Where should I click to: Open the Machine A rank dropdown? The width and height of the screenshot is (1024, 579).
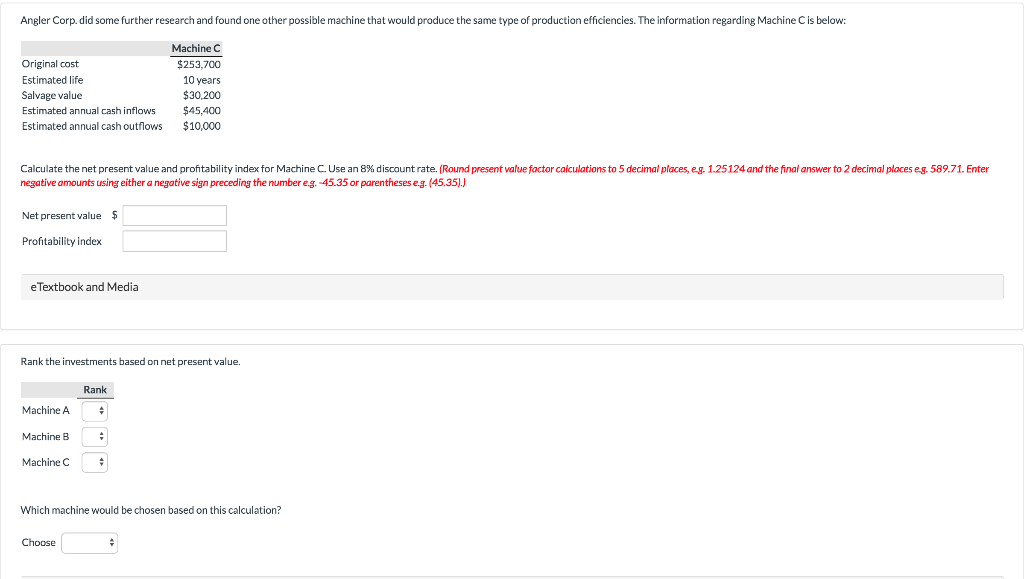tap(95, 411)
